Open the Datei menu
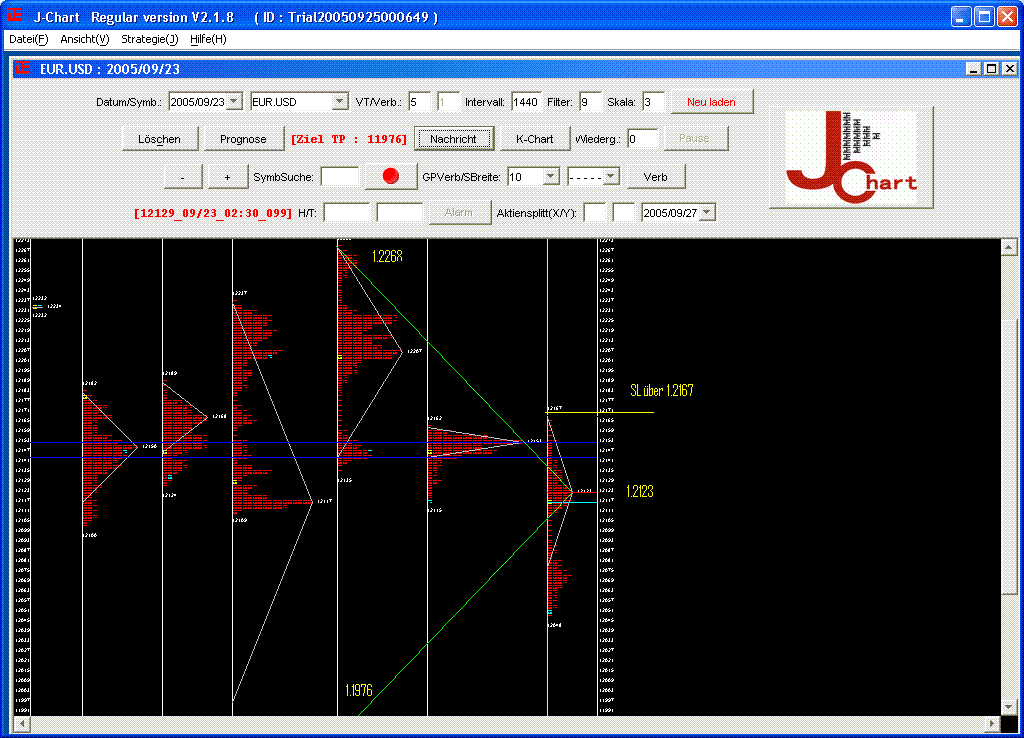The width and height of the screenshot is (1024, 738). tap(28, 39)
